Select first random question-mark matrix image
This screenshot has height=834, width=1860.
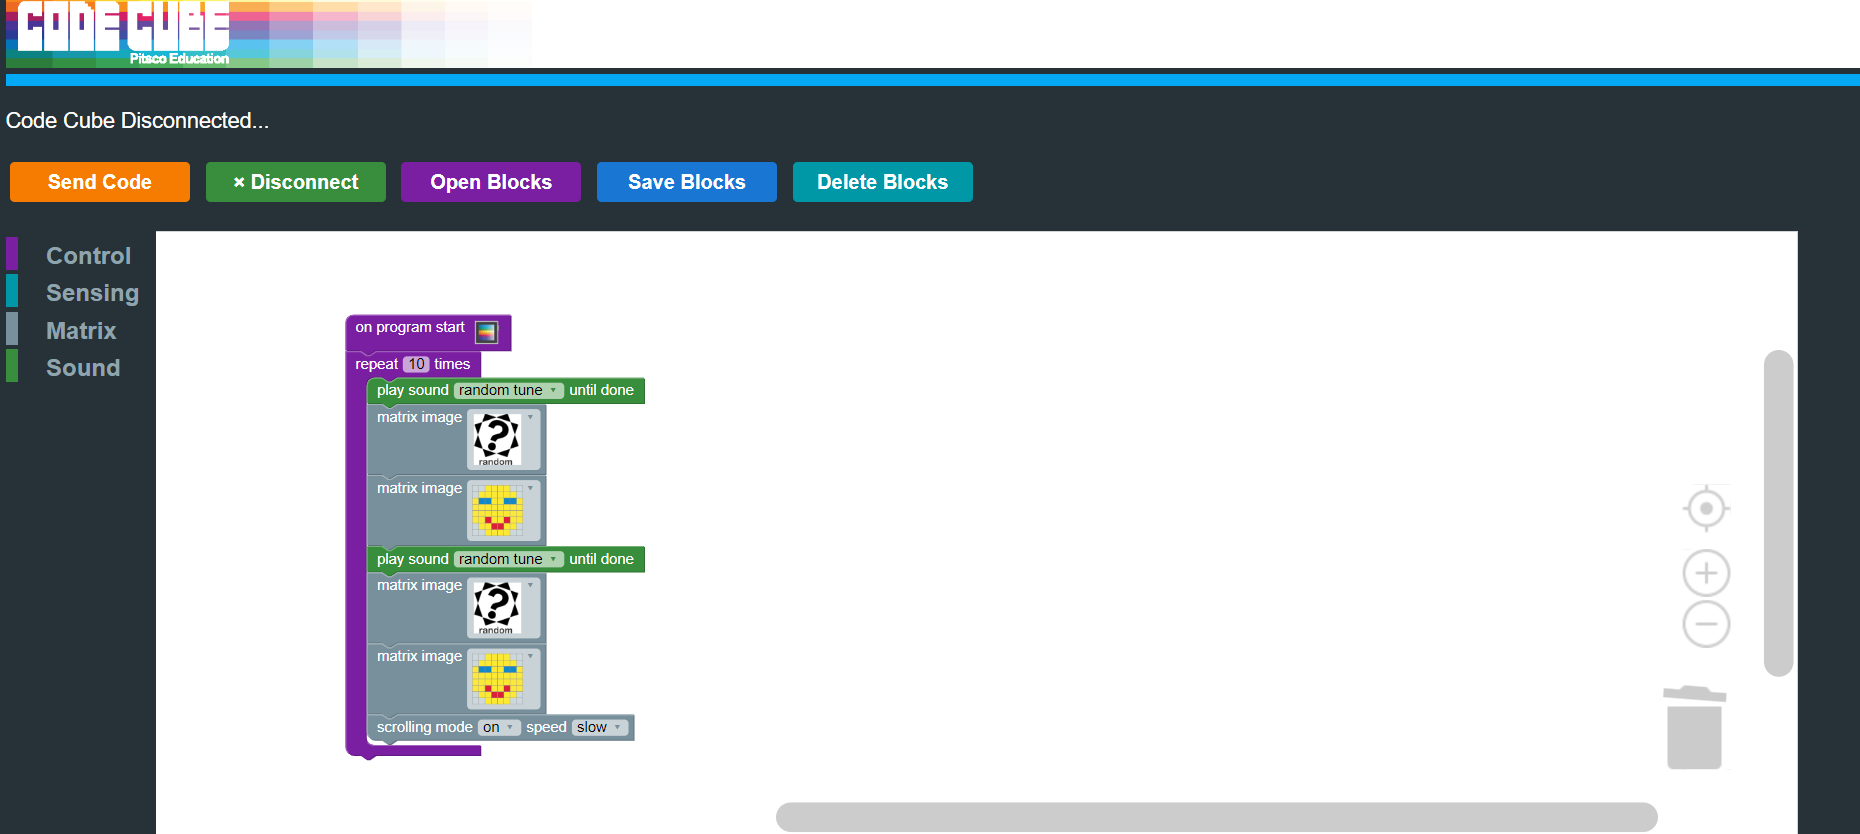coord(503,439)
